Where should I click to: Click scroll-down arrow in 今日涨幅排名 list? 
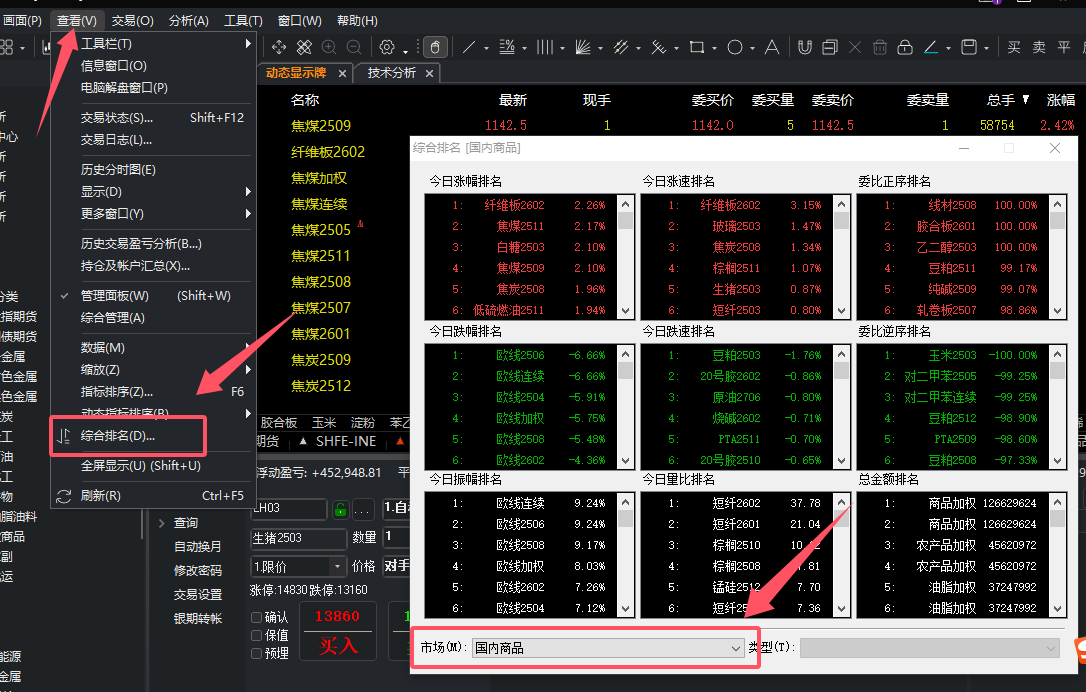pyautogui.click(x=625, y=311)
